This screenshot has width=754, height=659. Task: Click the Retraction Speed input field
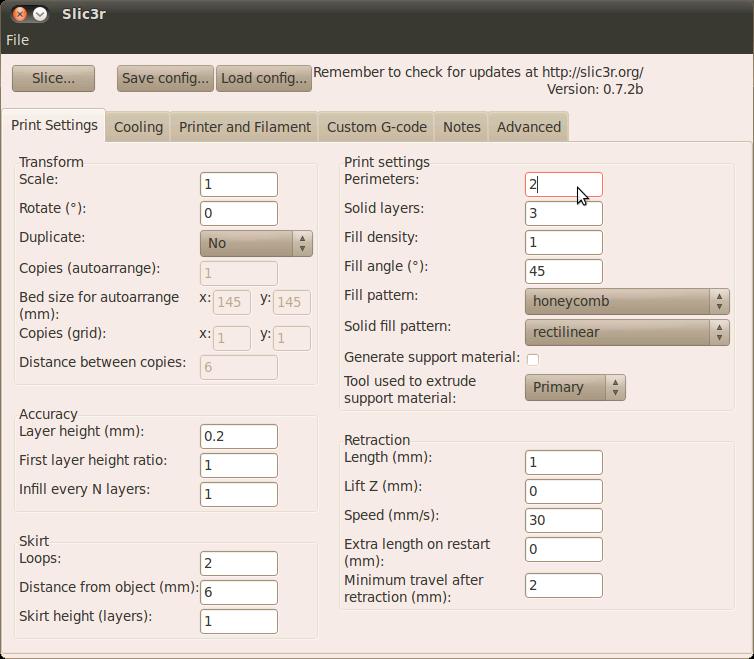(x=563, y=520)
